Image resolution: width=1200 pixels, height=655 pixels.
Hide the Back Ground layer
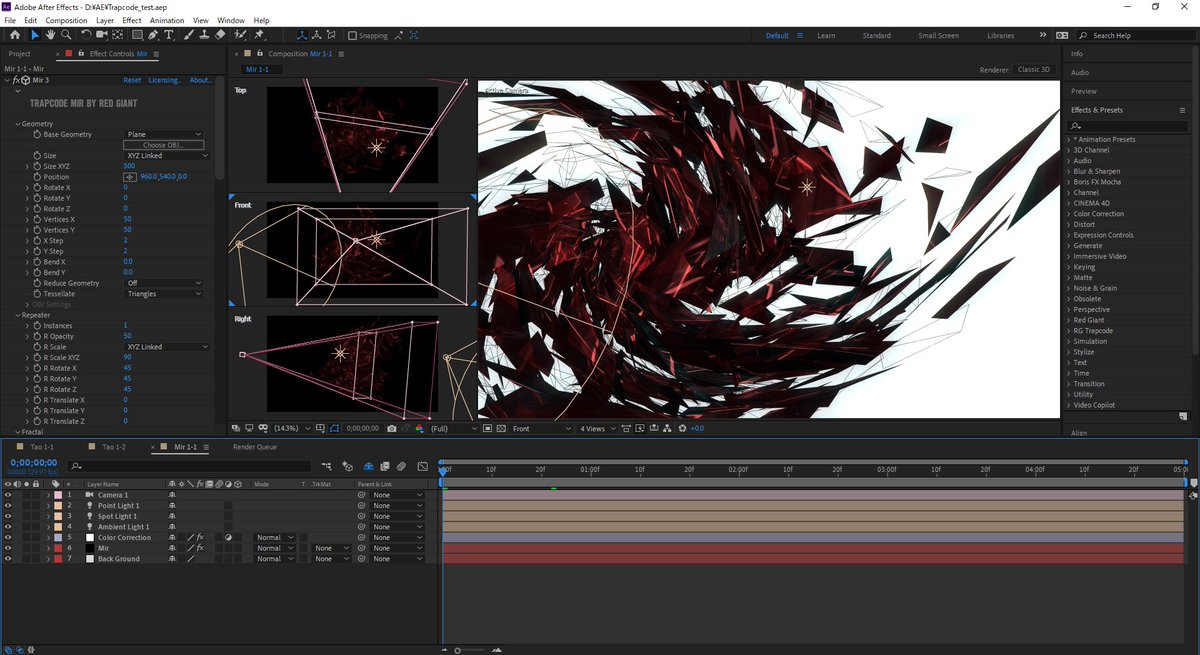pos(8,558)
